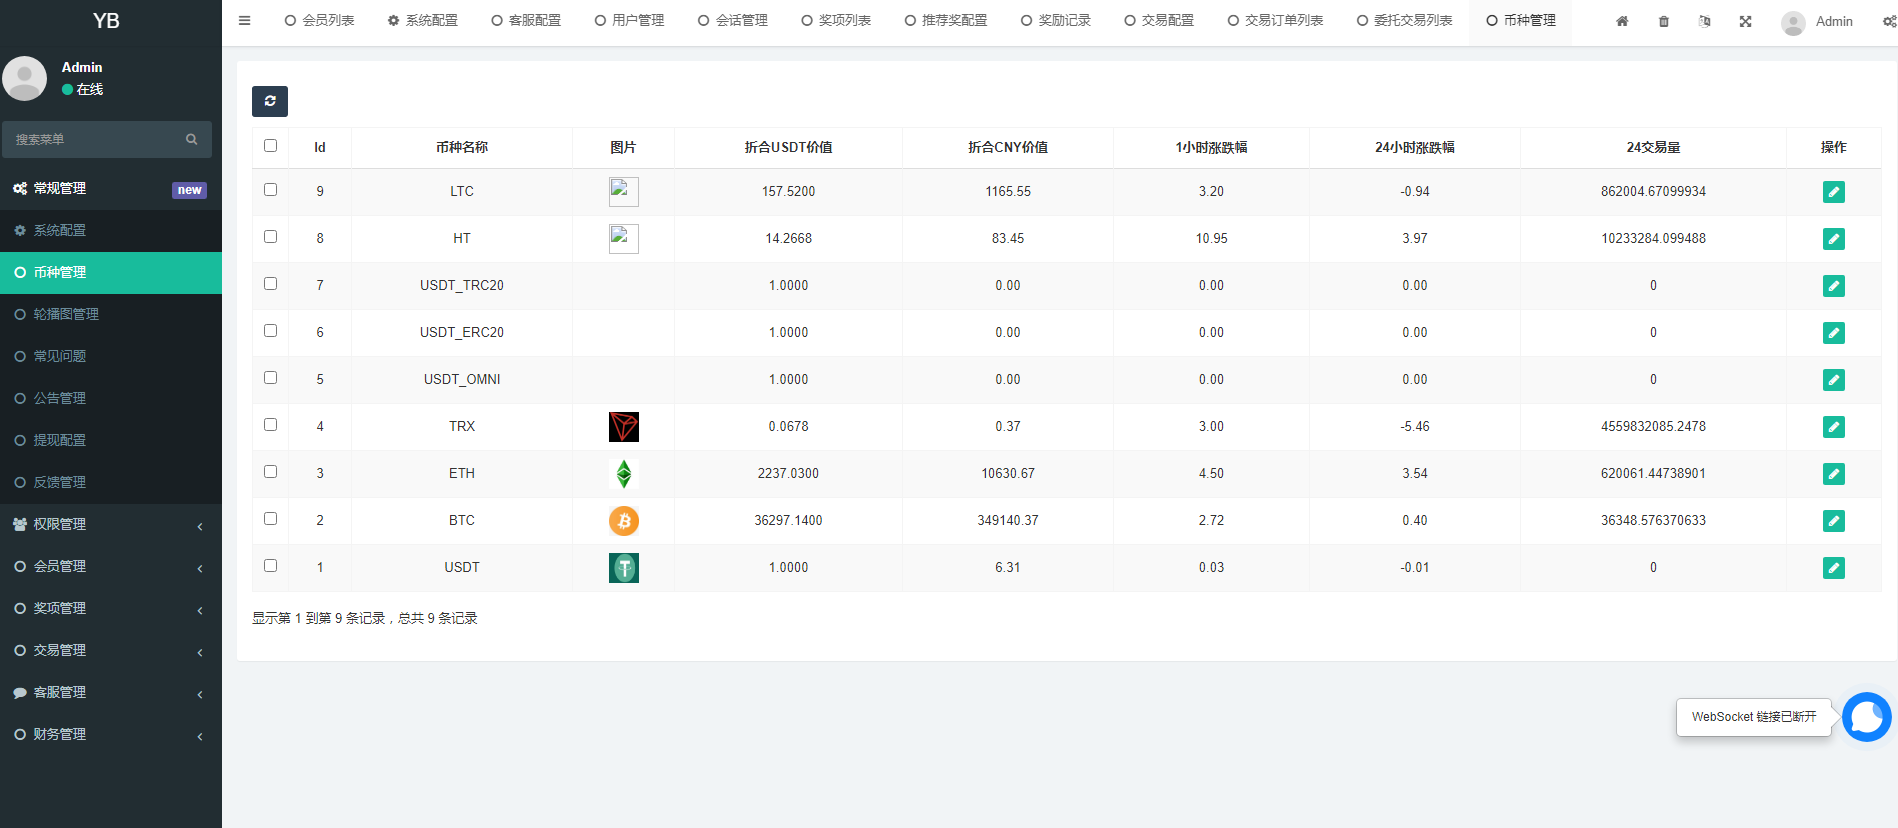Click the 搜索菜单 search input field
The height and width of the screenshot is (828, 1898).
95,140
